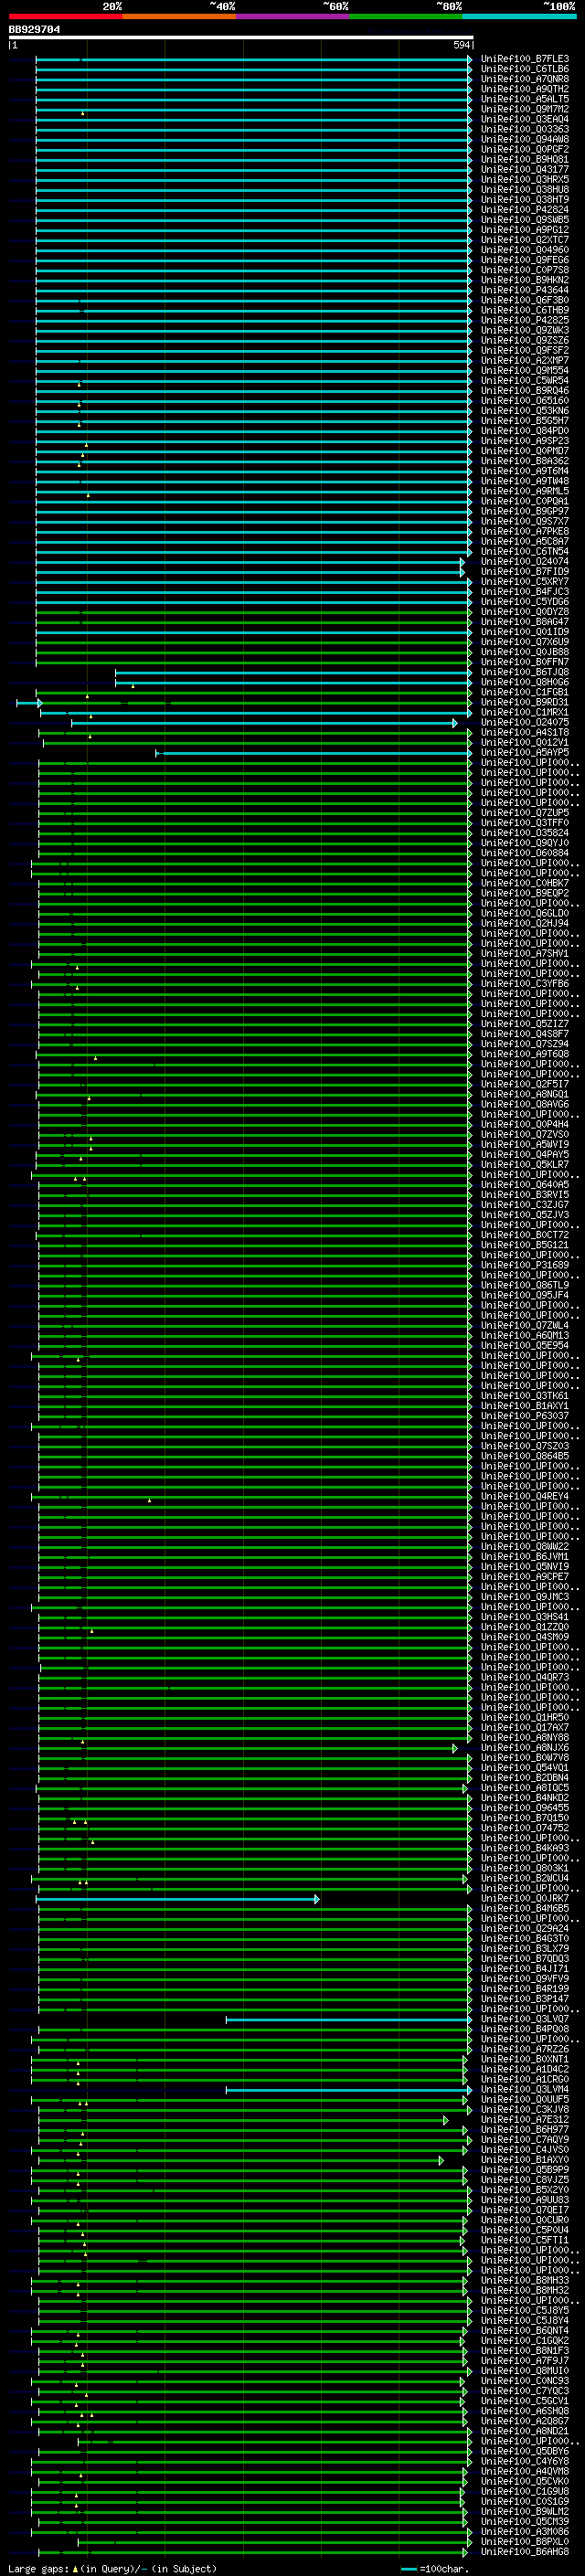Select the UniRef100_A9TW48 label
The height and width of the screenshot is (2576, 585).
(x=525, y=481)
